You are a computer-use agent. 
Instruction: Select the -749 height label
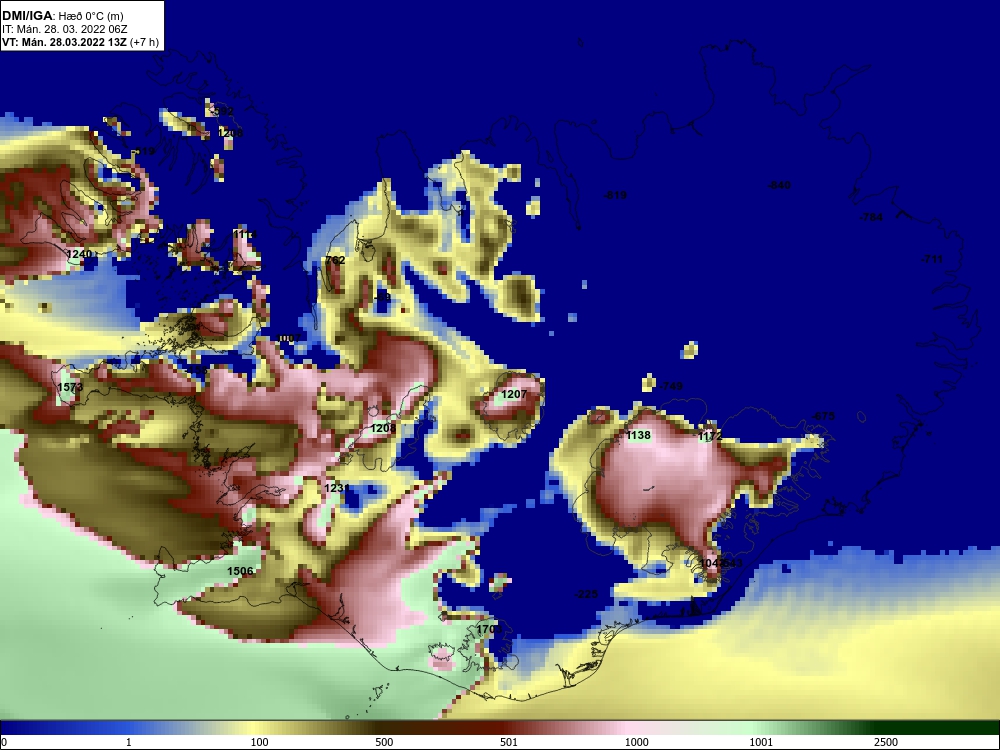pos(671,386)
